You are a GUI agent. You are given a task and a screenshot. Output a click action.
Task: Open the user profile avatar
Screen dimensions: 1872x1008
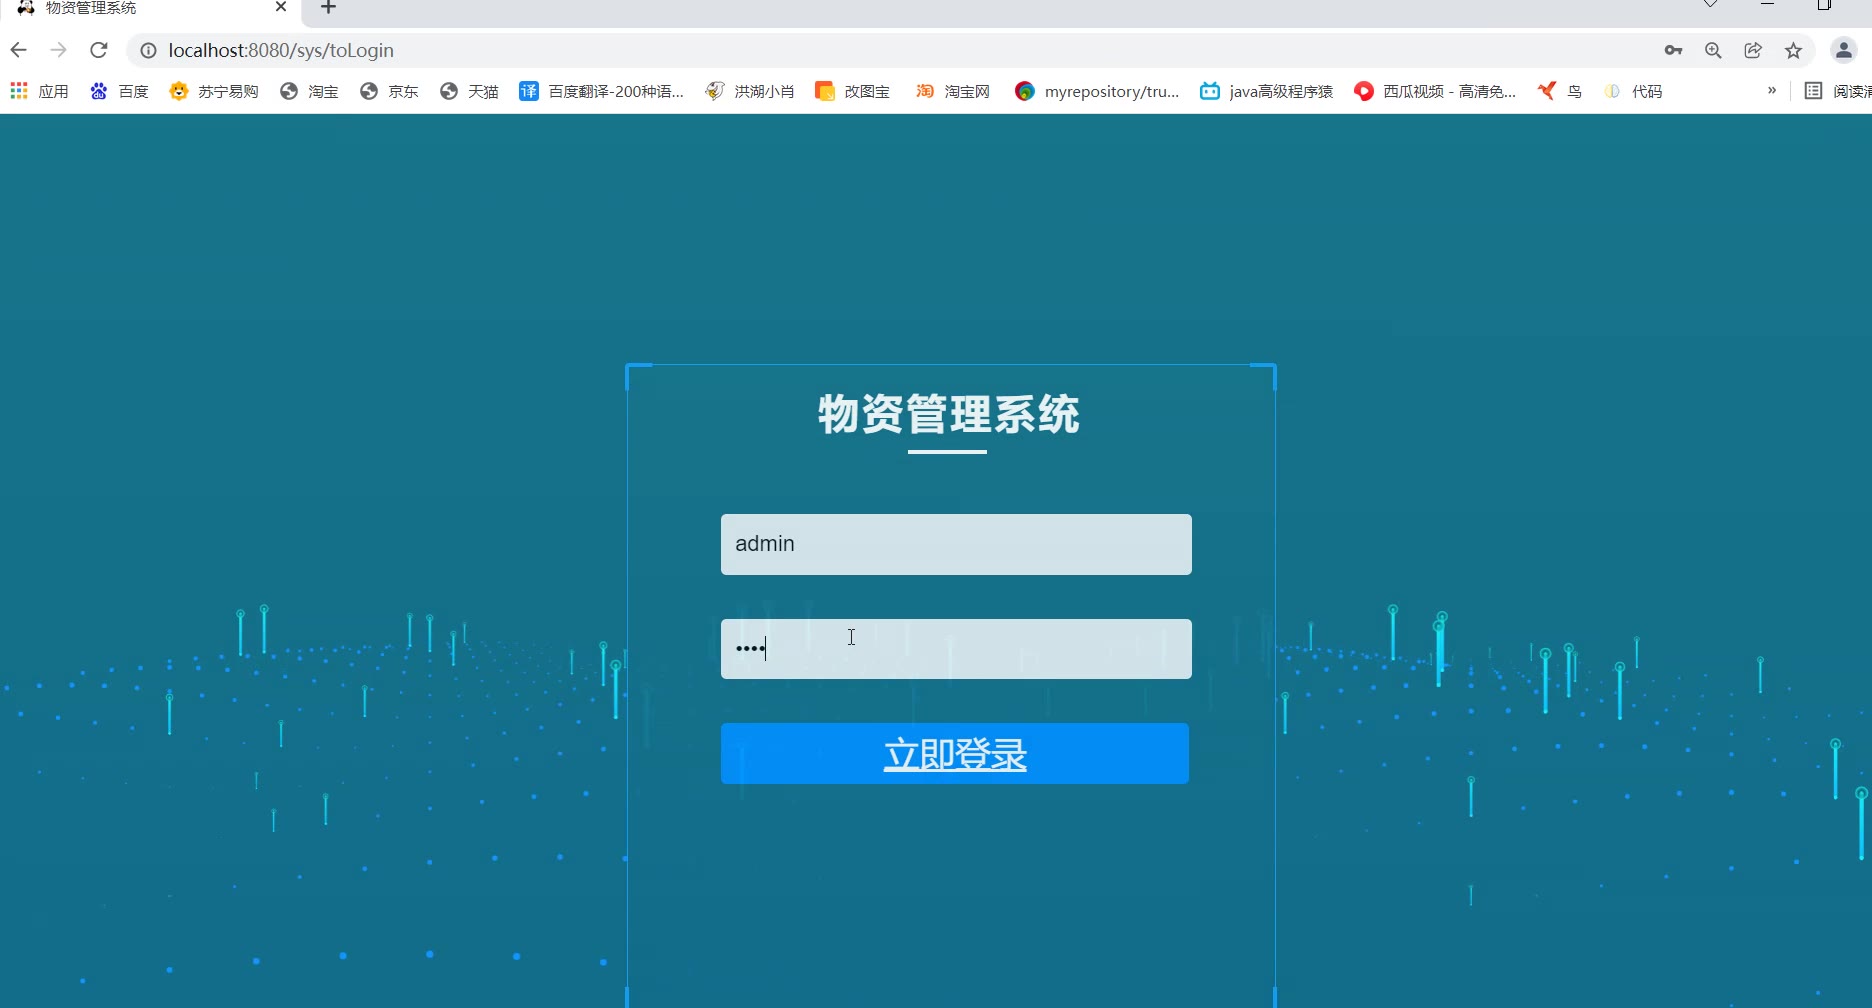pos(1844,50)
